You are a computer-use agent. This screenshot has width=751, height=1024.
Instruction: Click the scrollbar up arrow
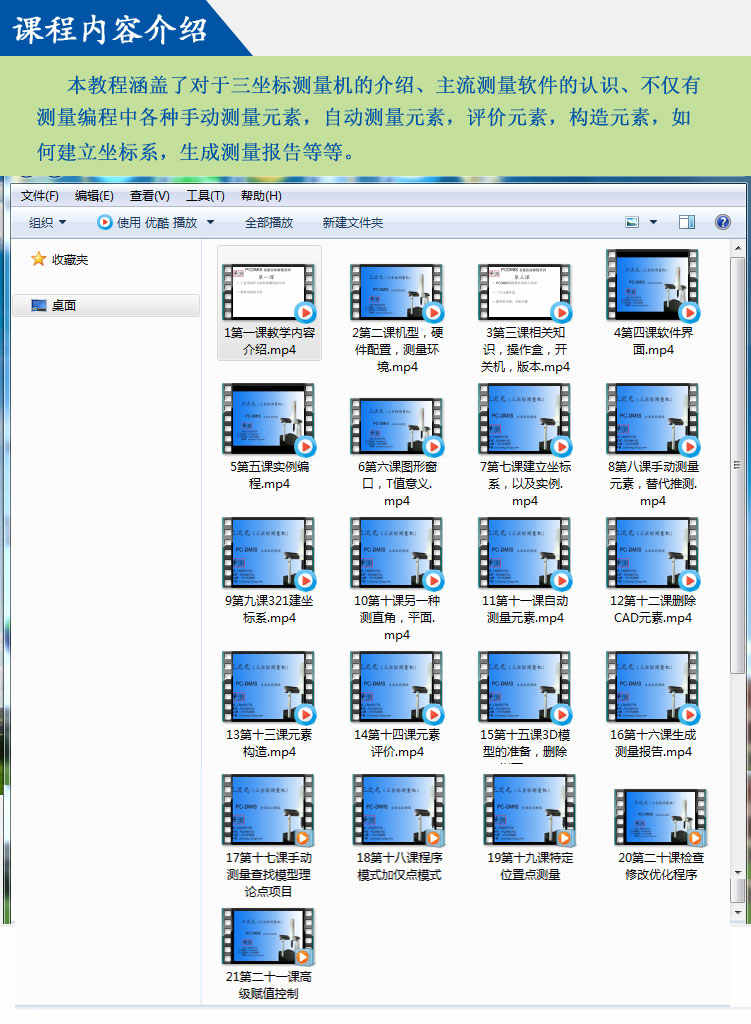(737, 249)
